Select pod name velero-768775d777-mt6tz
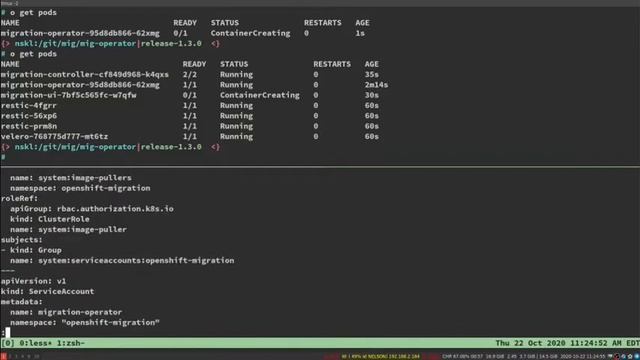This screenshot has width=640, height=360. [x=54, y=137]
